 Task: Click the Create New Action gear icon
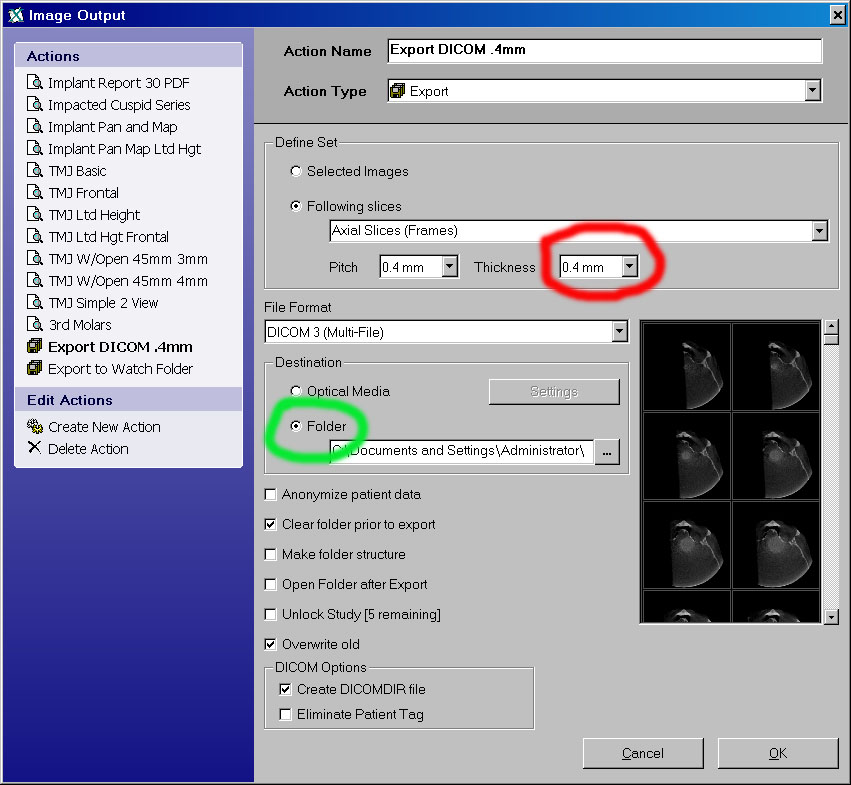click(35, 426)
